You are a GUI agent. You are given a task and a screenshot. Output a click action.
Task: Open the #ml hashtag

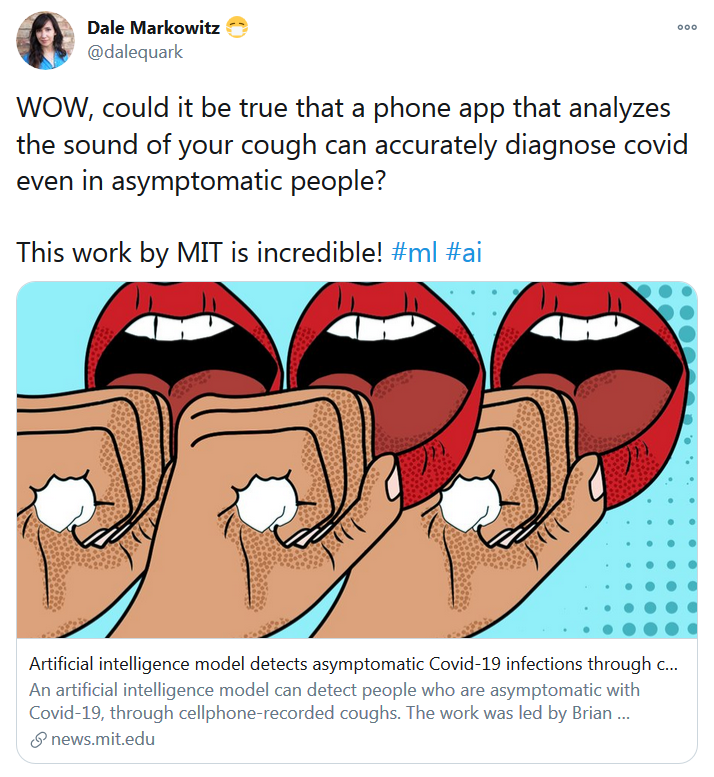point(414,252)
